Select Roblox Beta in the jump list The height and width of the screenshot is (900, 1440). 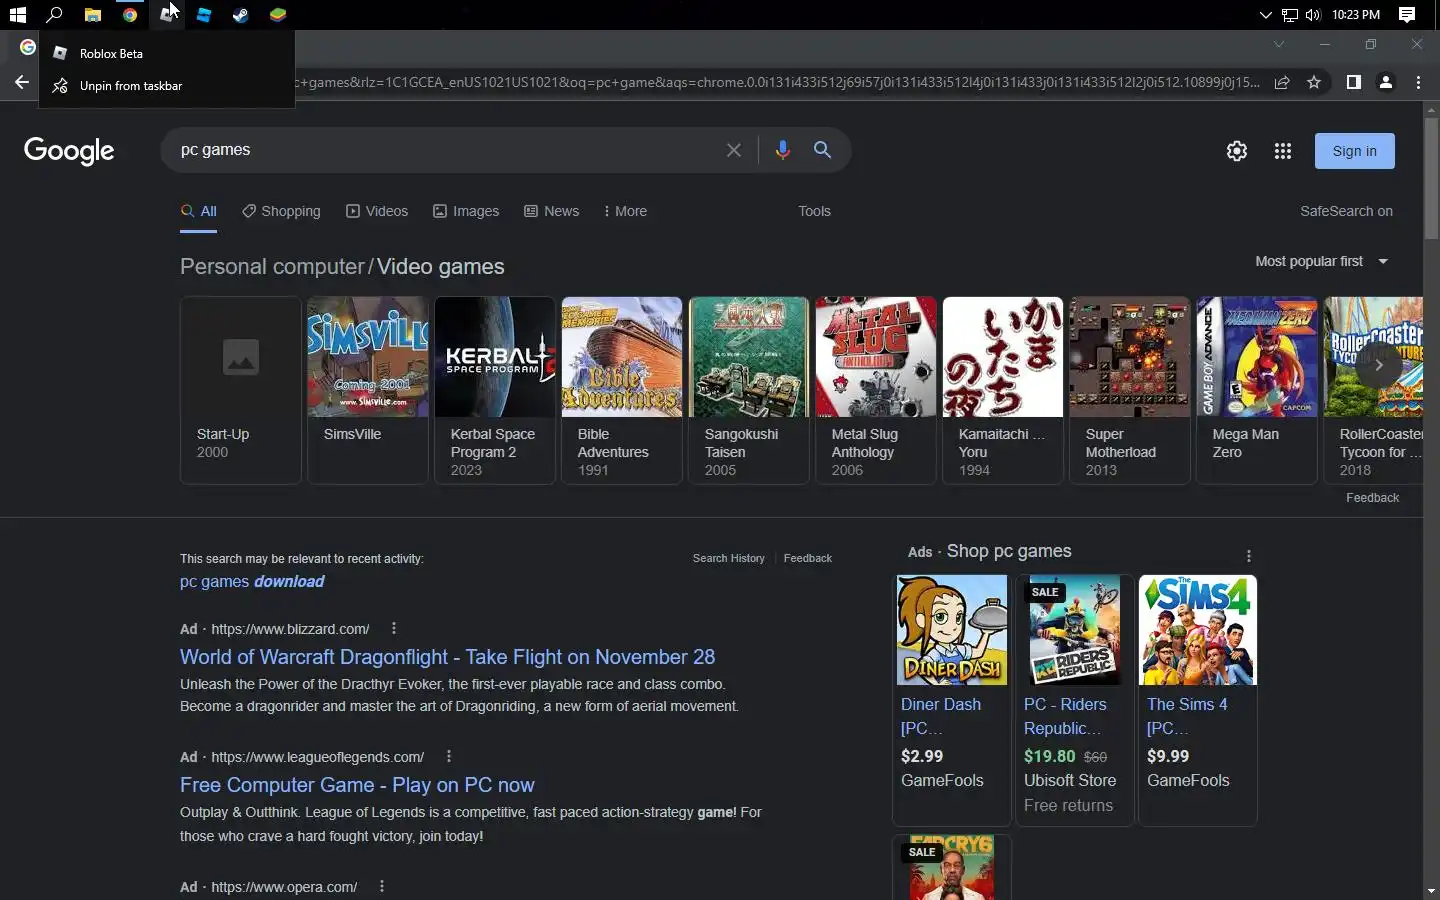coord(167,53)
